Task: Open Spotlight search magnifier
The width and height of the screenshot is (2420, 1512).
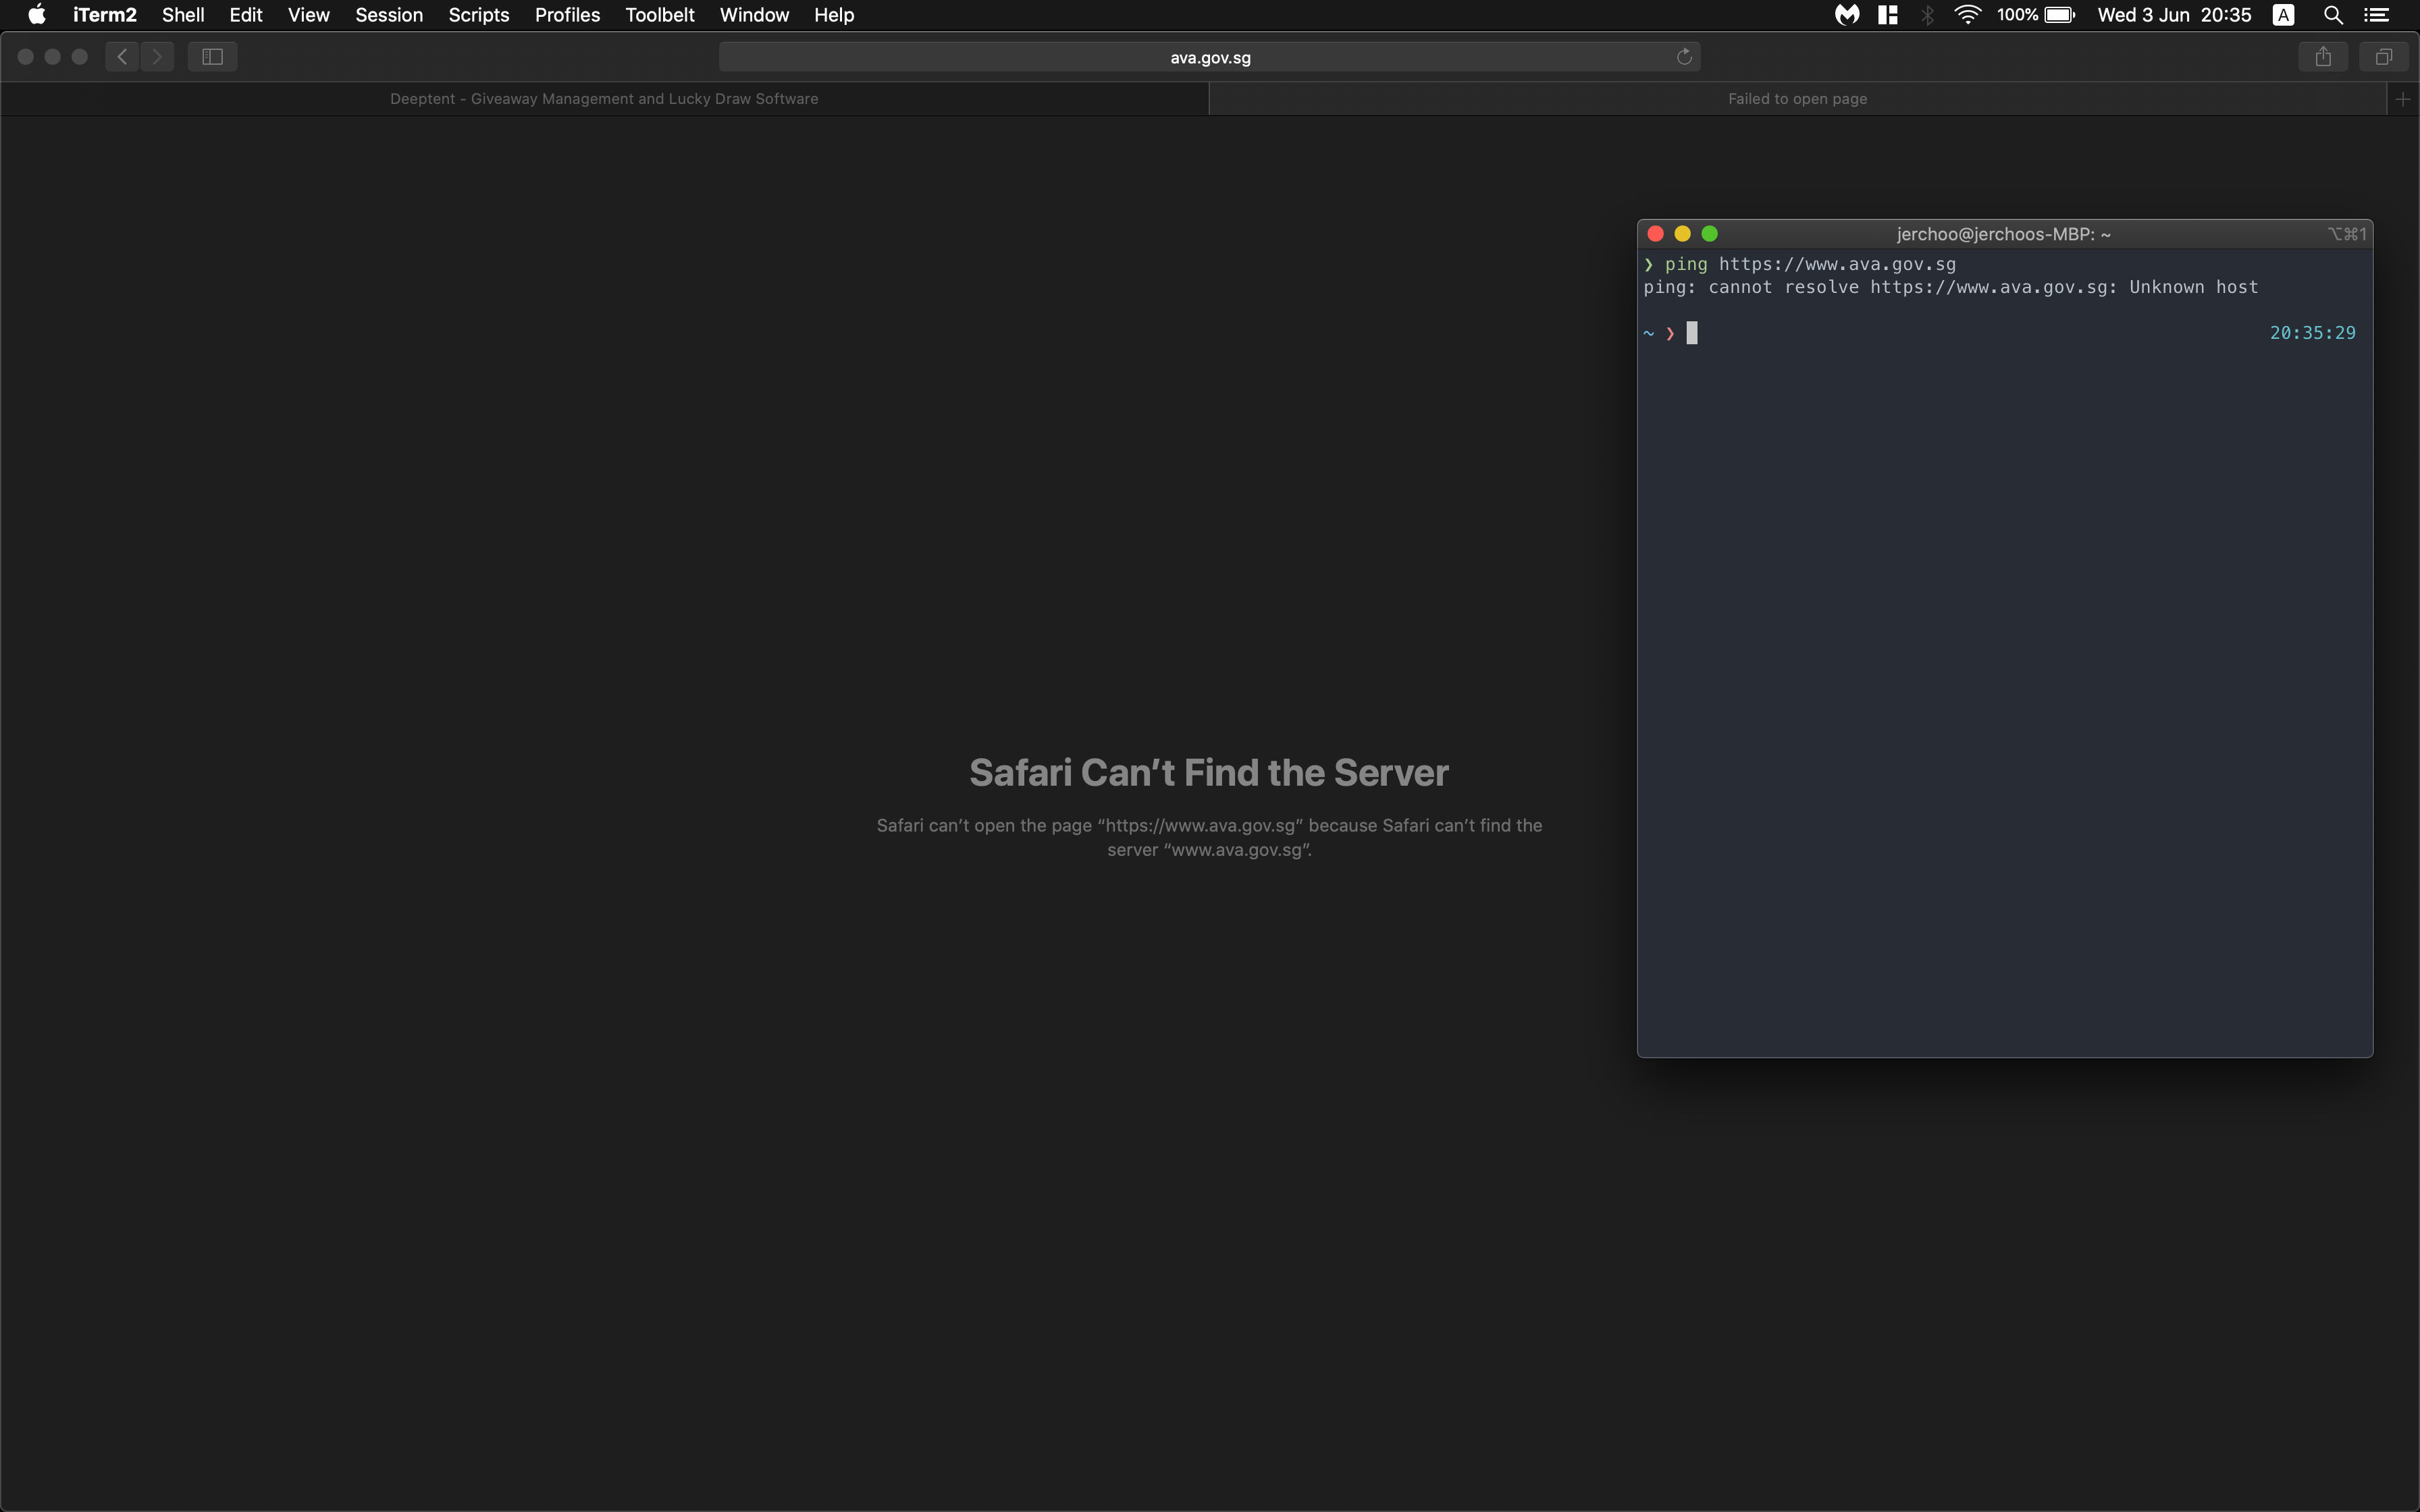Action: pos(2333,15)
